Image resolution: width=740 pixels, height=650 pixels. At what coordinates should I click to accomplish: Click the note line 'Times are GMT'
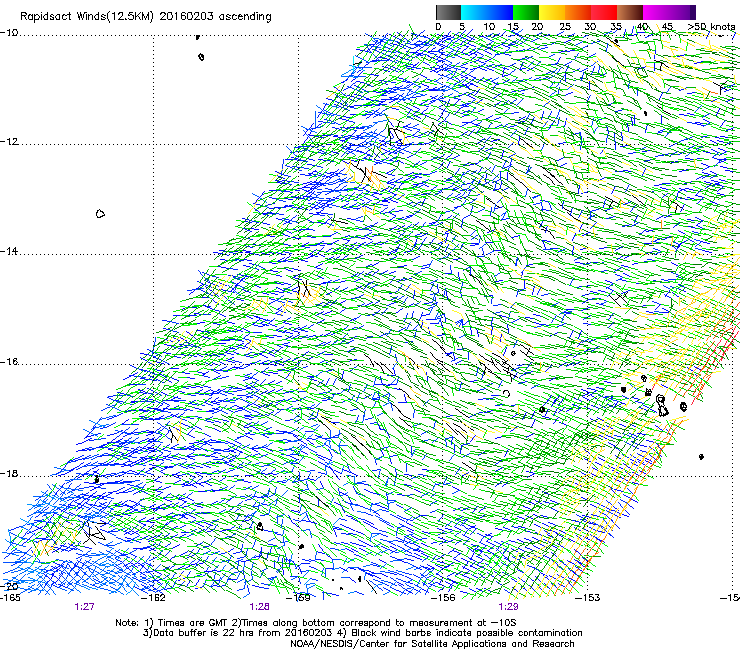click(192, 623)
